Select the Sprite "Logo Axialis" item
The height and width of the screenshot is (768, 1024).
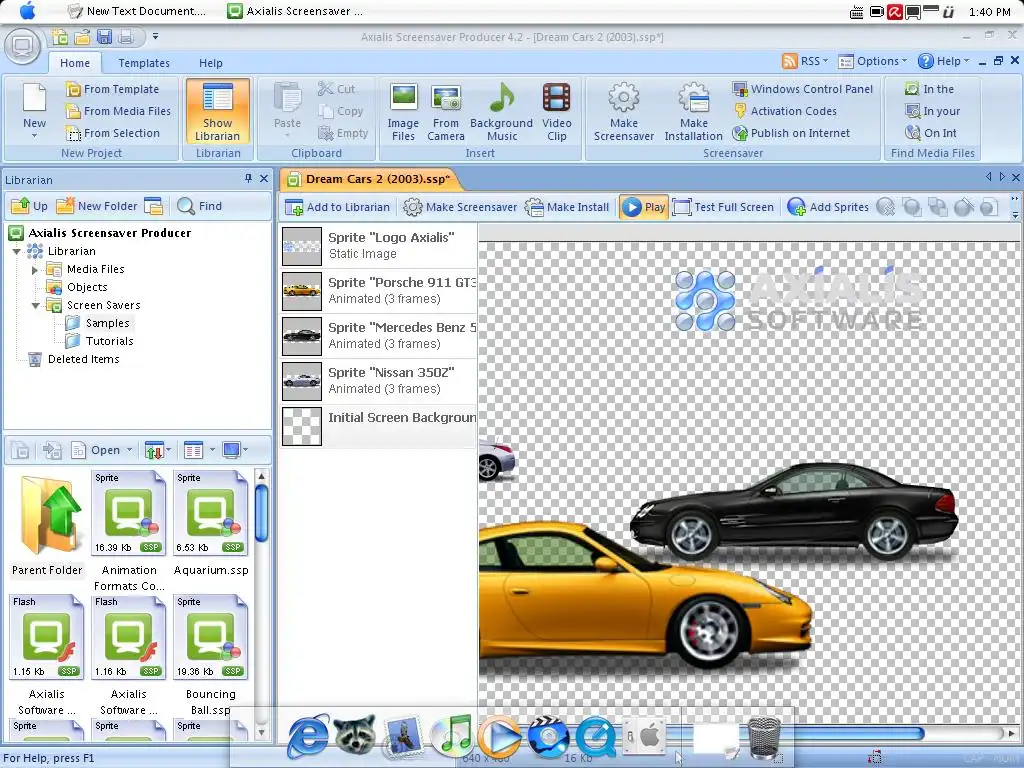point(379,246)
